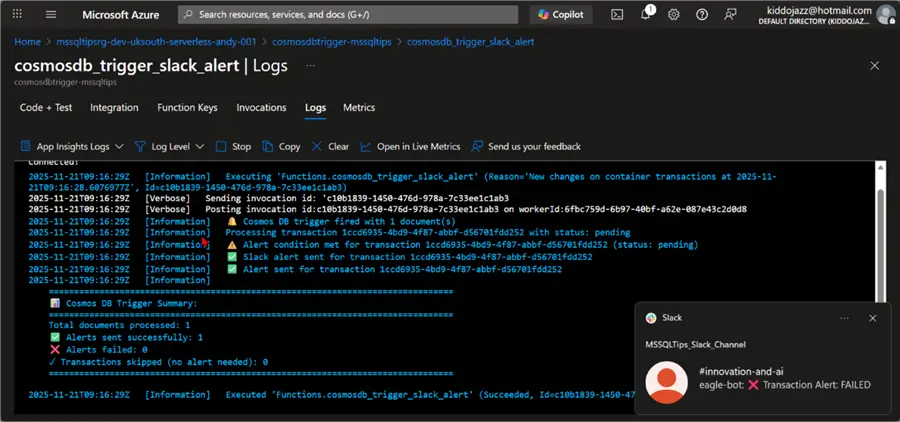Click the kiddojazz@hotmail.com account label

[819, 10]
